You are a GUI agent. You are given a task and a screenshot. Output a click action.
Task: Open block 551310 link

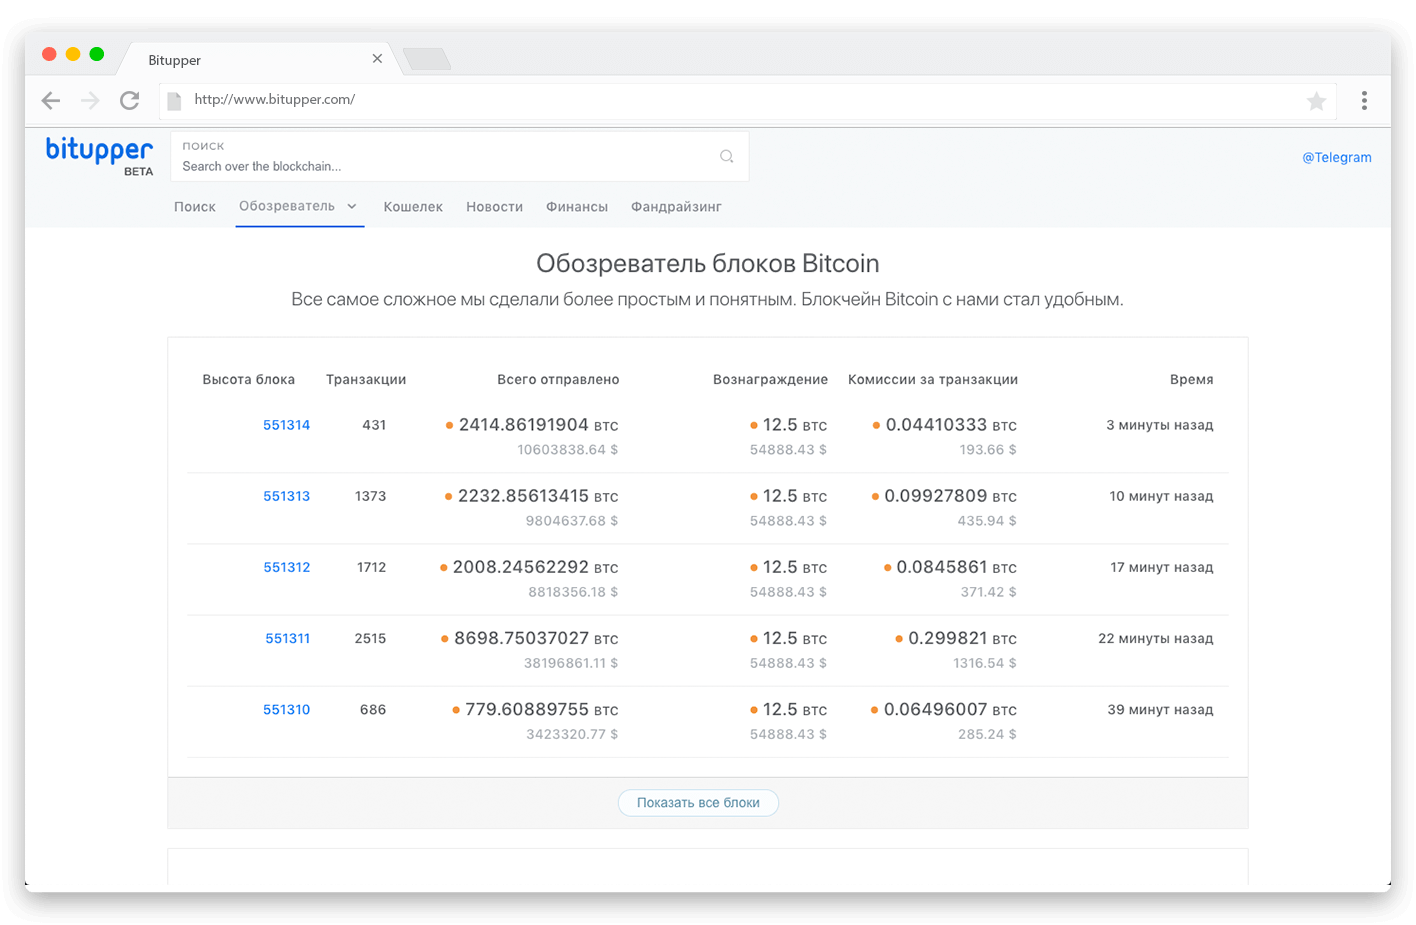click(286, 709)
